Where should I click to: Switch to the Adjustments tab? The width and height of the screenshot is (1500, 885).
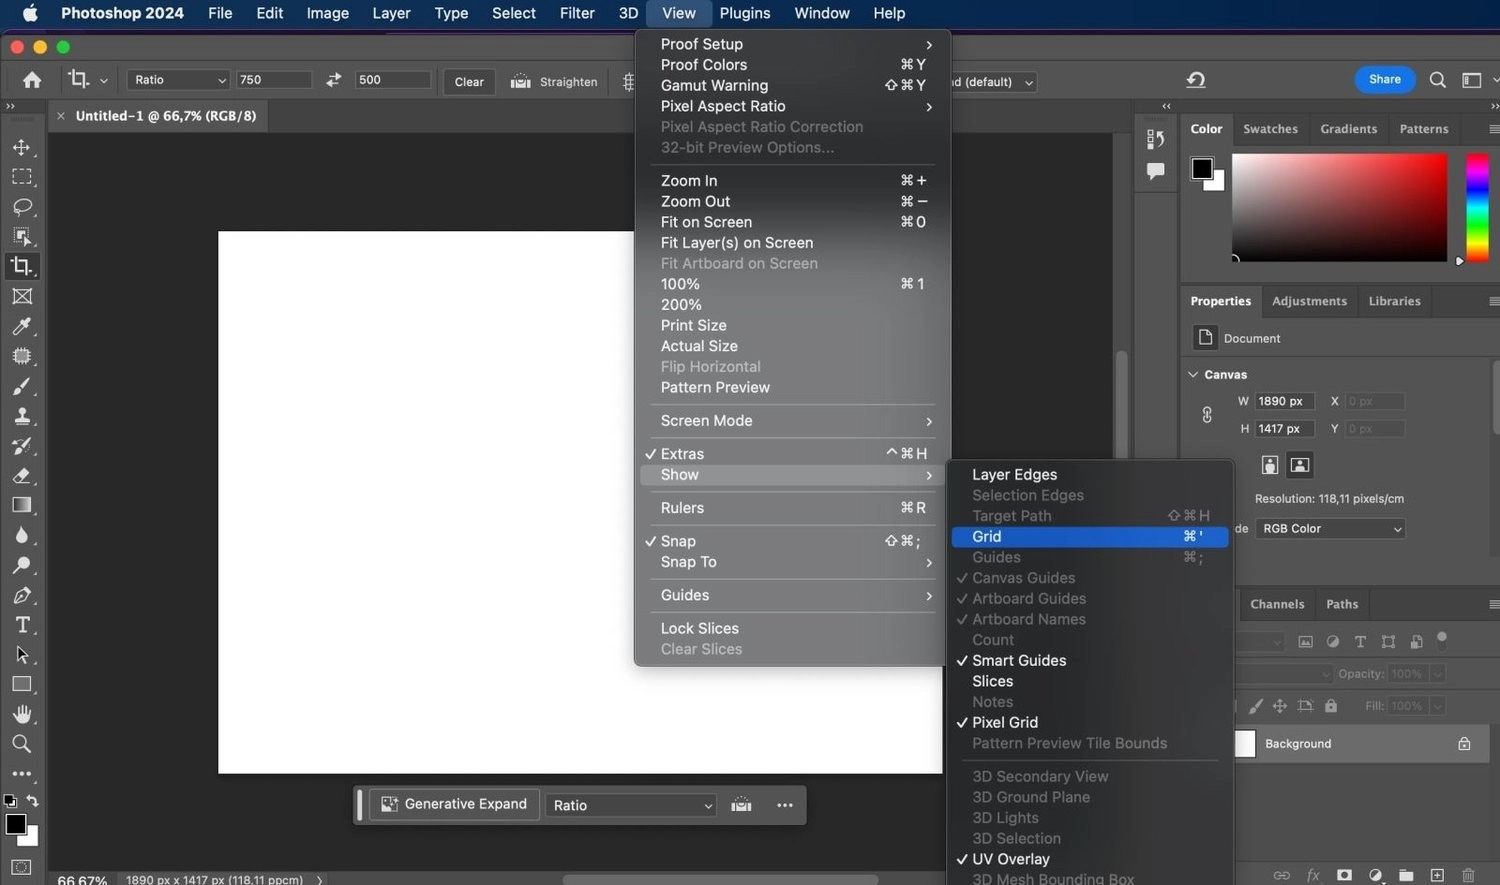click(x=1309, y=301)
